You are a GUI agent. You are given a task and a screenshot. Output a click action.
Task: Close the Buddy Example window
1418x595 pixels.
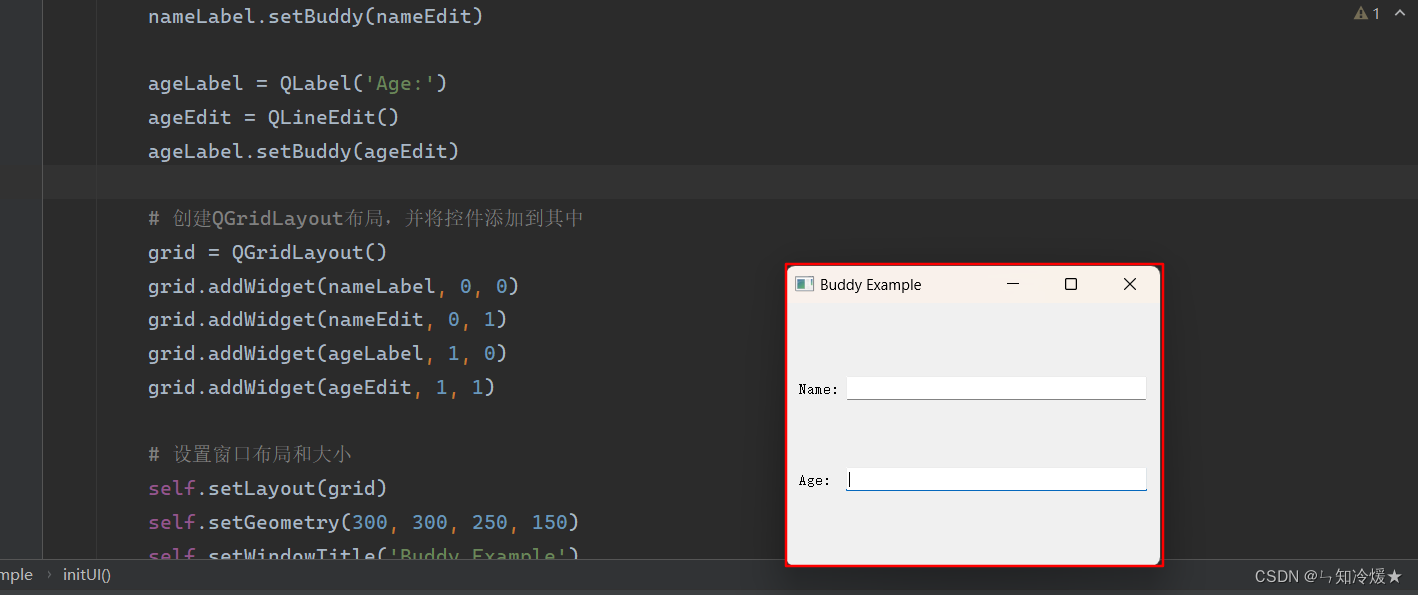click(1130, 285)
